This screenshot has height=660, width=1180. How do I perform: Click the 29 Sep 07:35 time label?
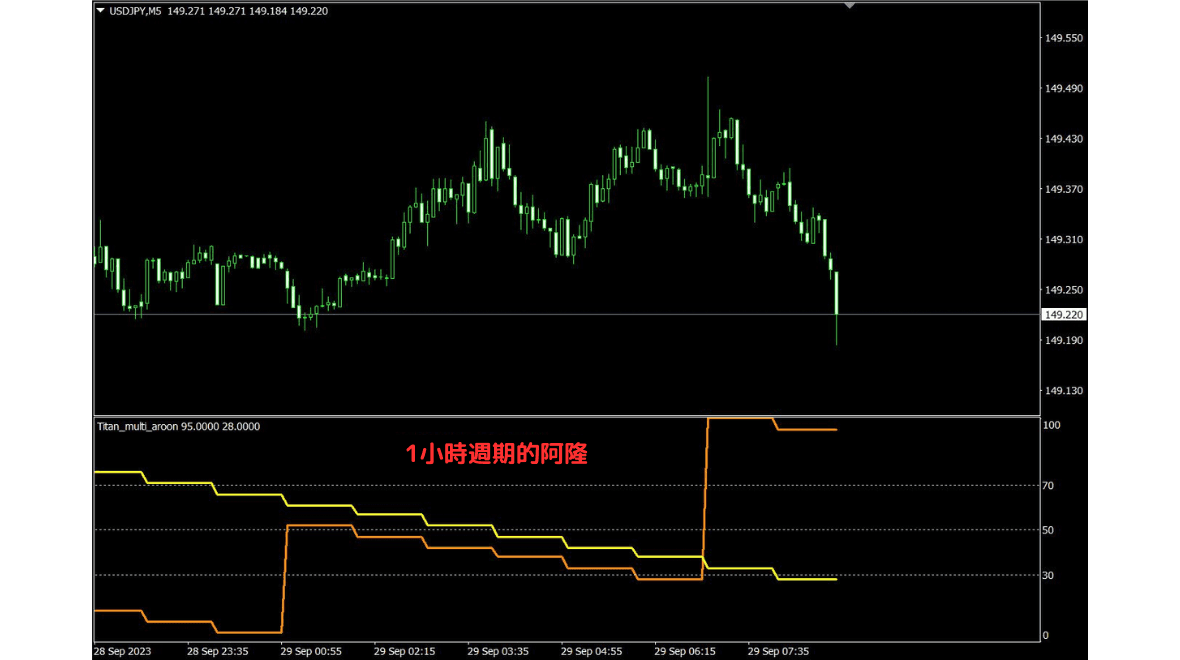[778, 650]
